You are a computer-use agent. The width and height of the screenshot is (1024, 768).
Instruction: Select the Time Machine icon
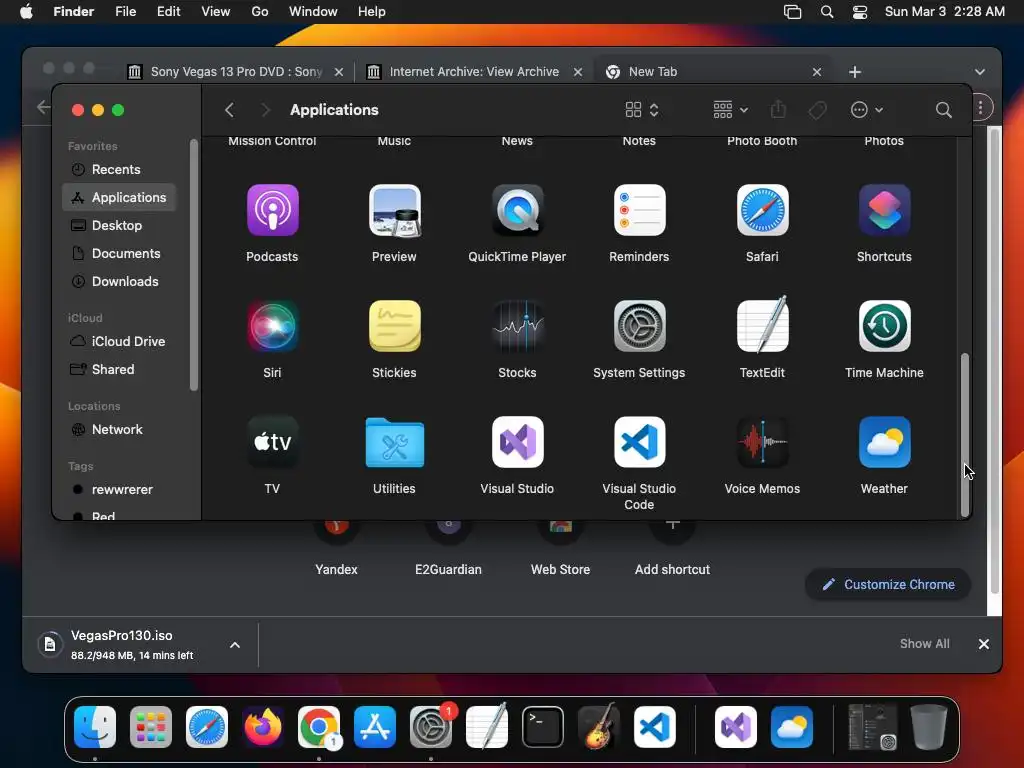coord(884,326)
